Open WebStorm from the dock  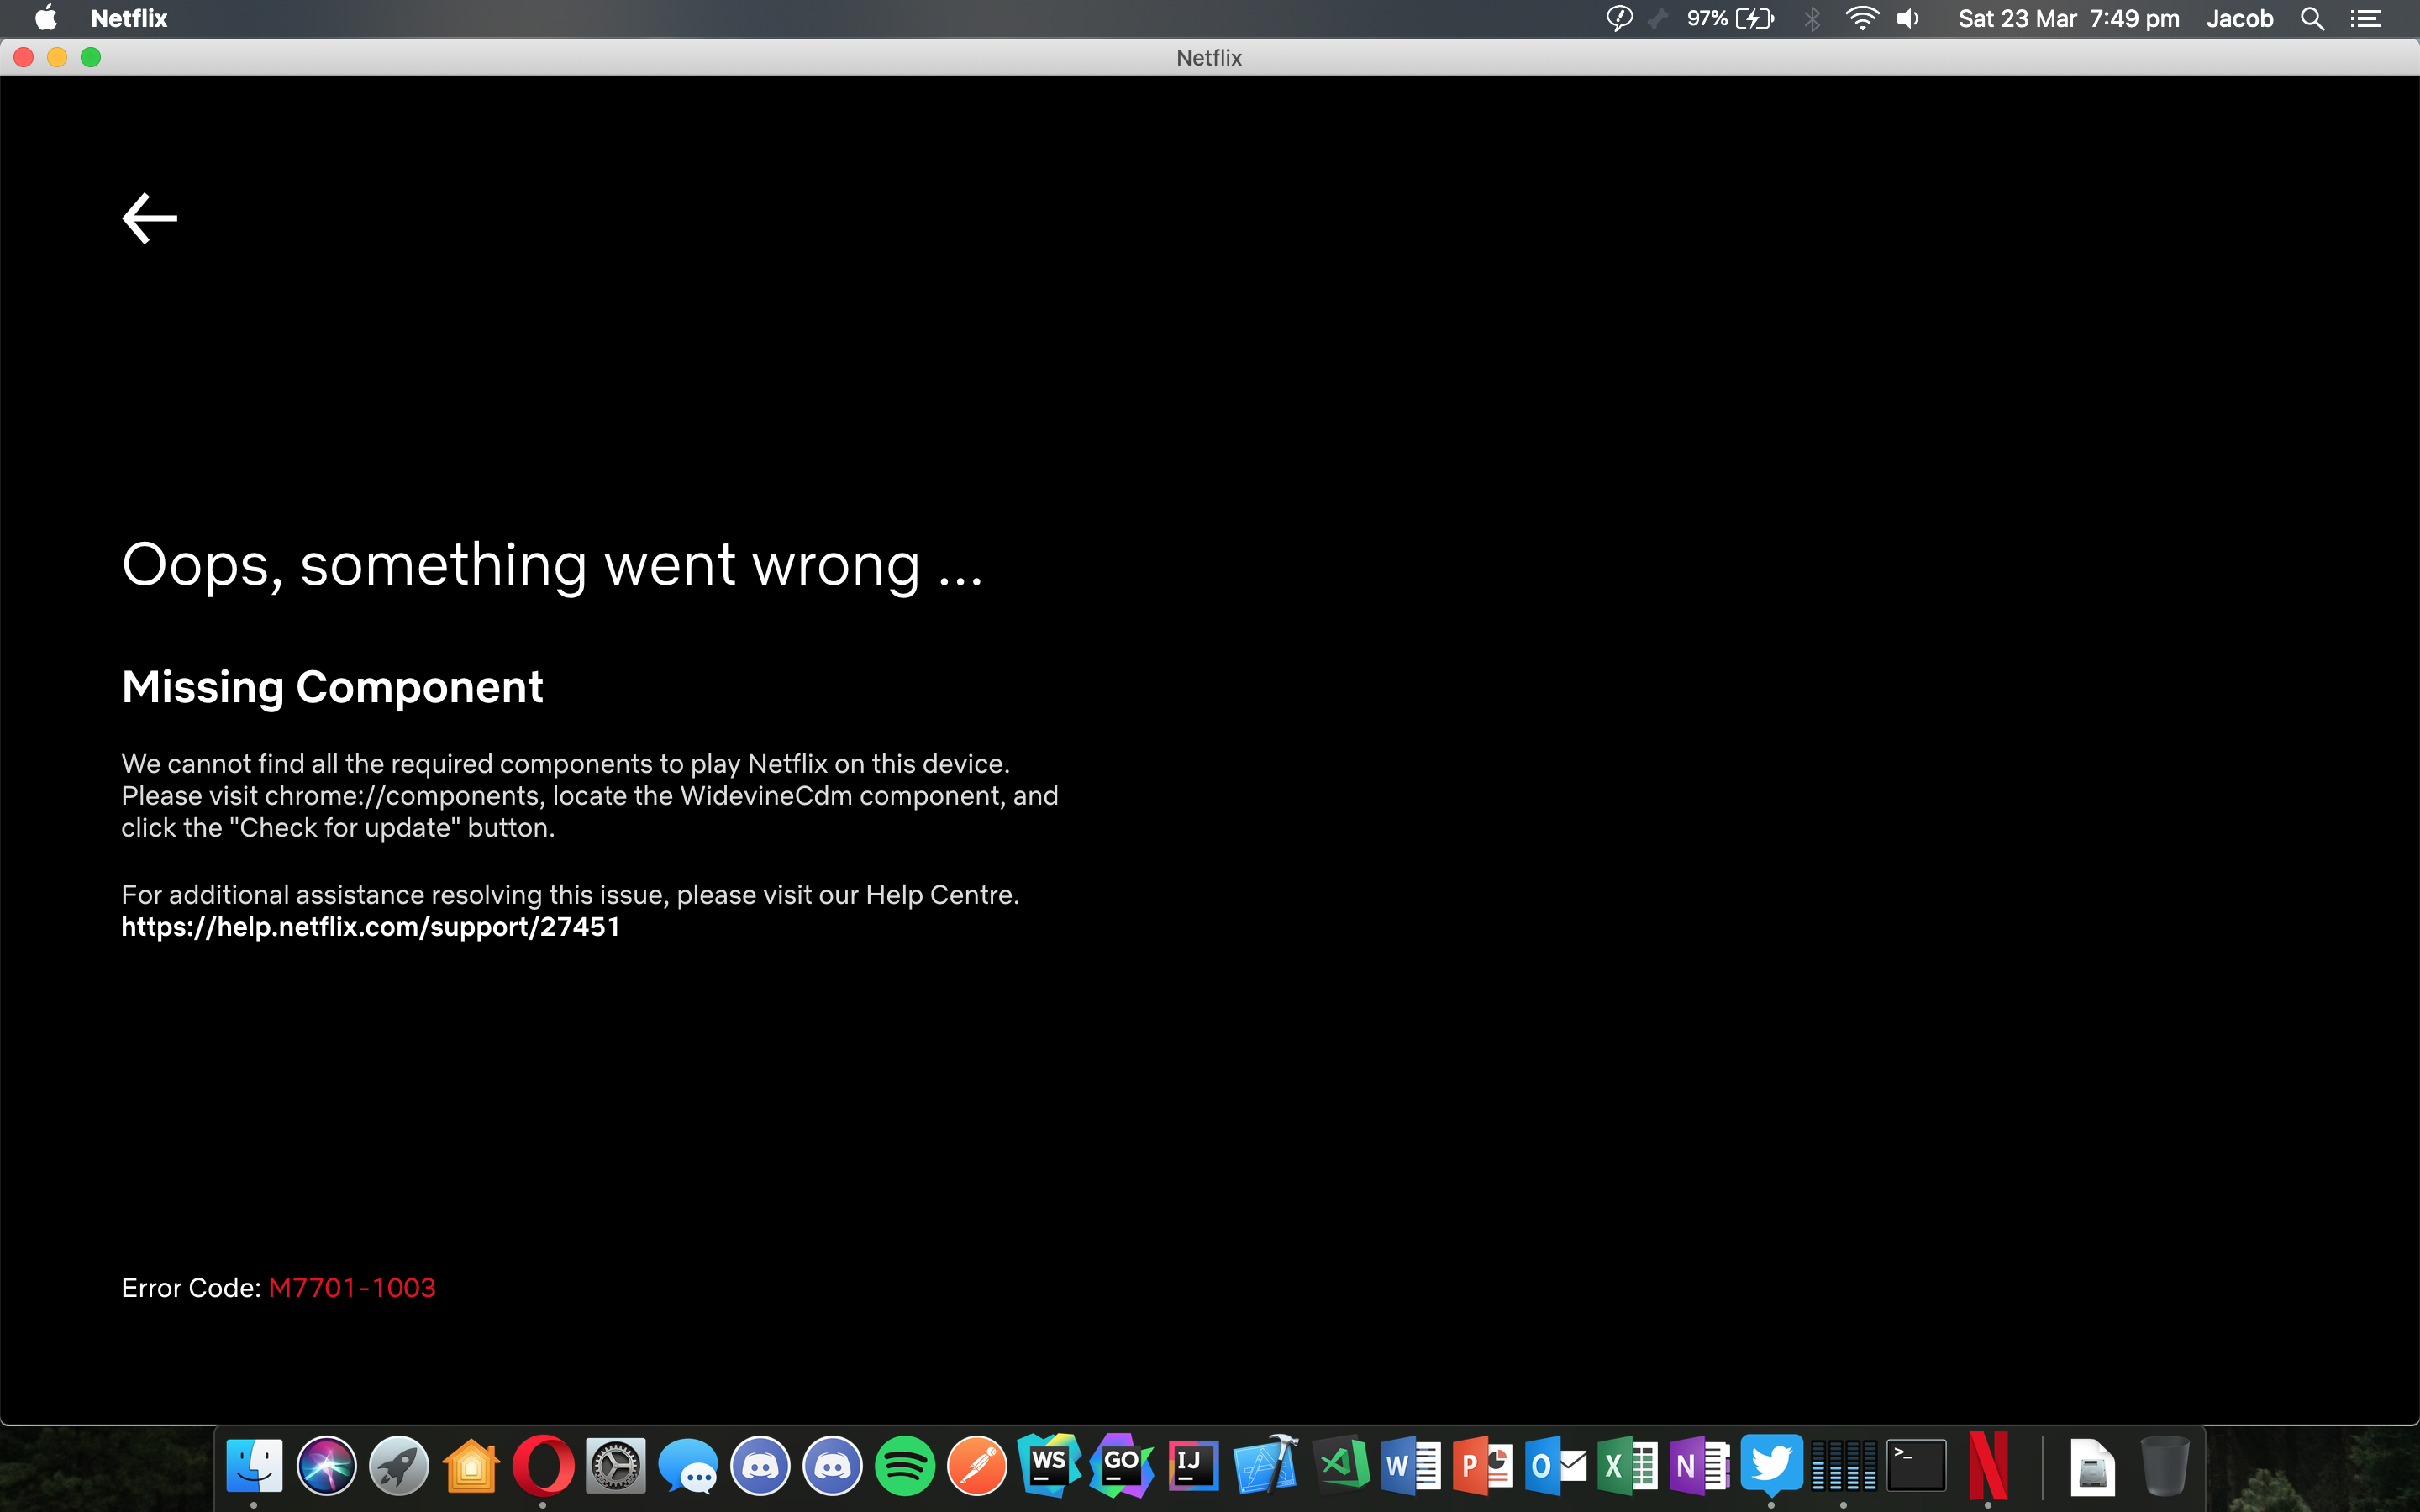point(1048,1466)
